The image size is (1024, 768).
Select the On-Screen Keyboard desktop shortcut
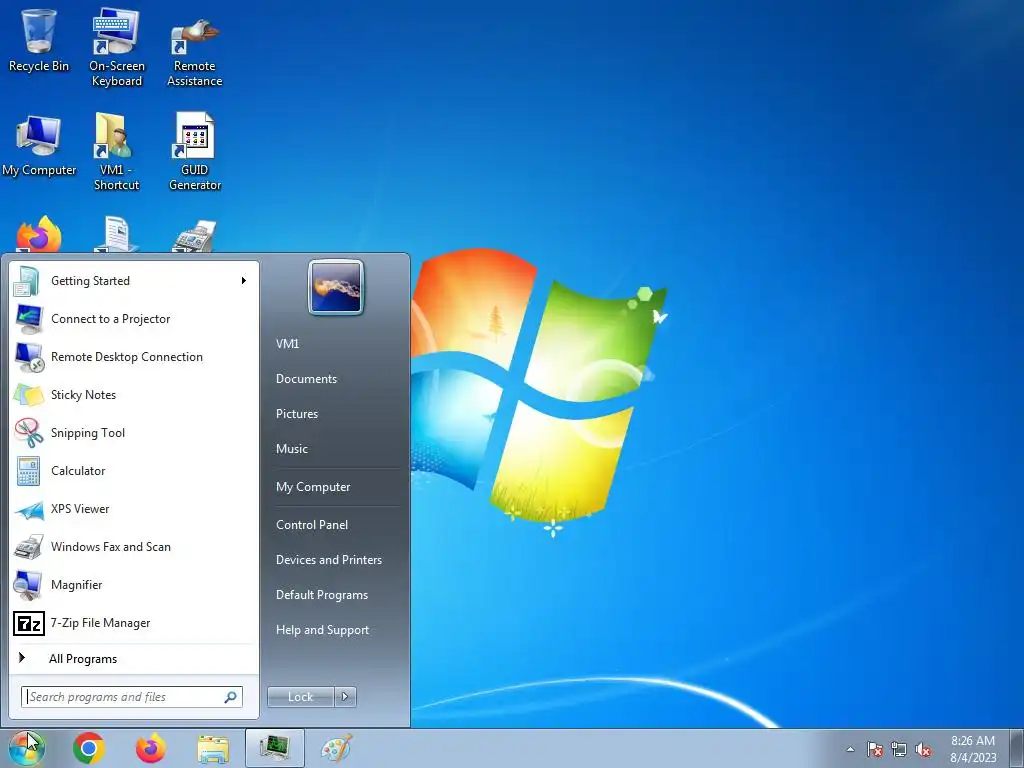coord(116,47)
